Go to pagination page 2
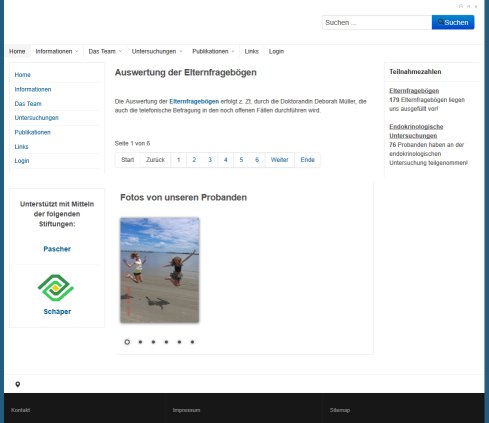The image size is (489, 423). (x=194, y=160)
